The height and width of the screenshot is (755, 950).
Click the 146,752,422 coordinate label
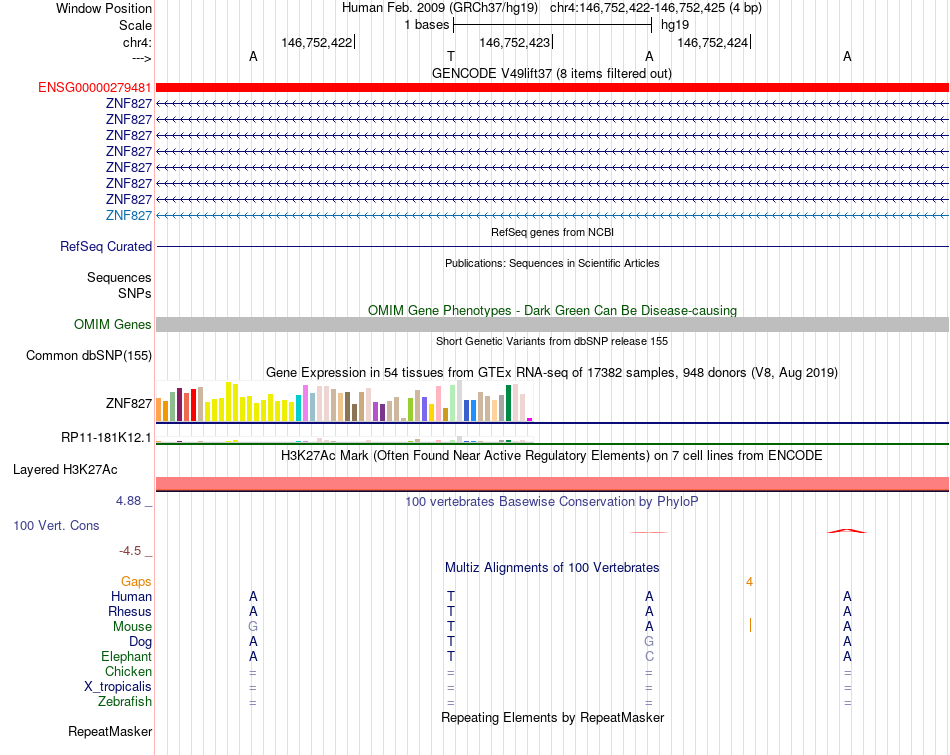point(317,42)
